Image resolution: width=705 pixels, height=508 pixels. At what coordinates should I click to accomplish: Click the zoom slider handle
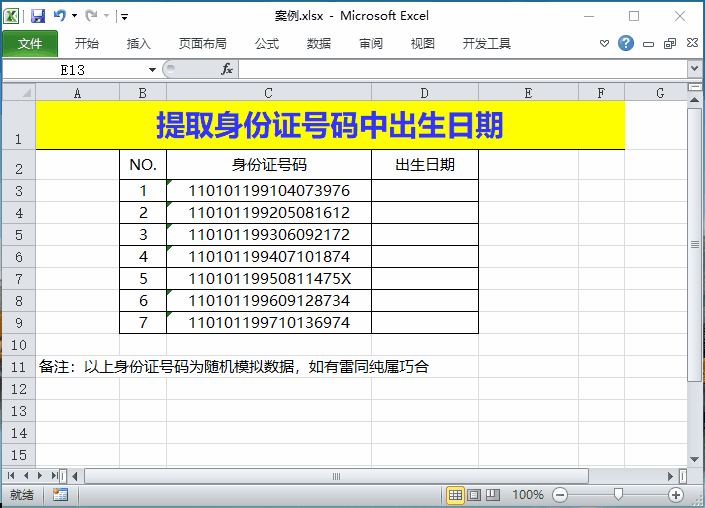click(x=619, y=494)
